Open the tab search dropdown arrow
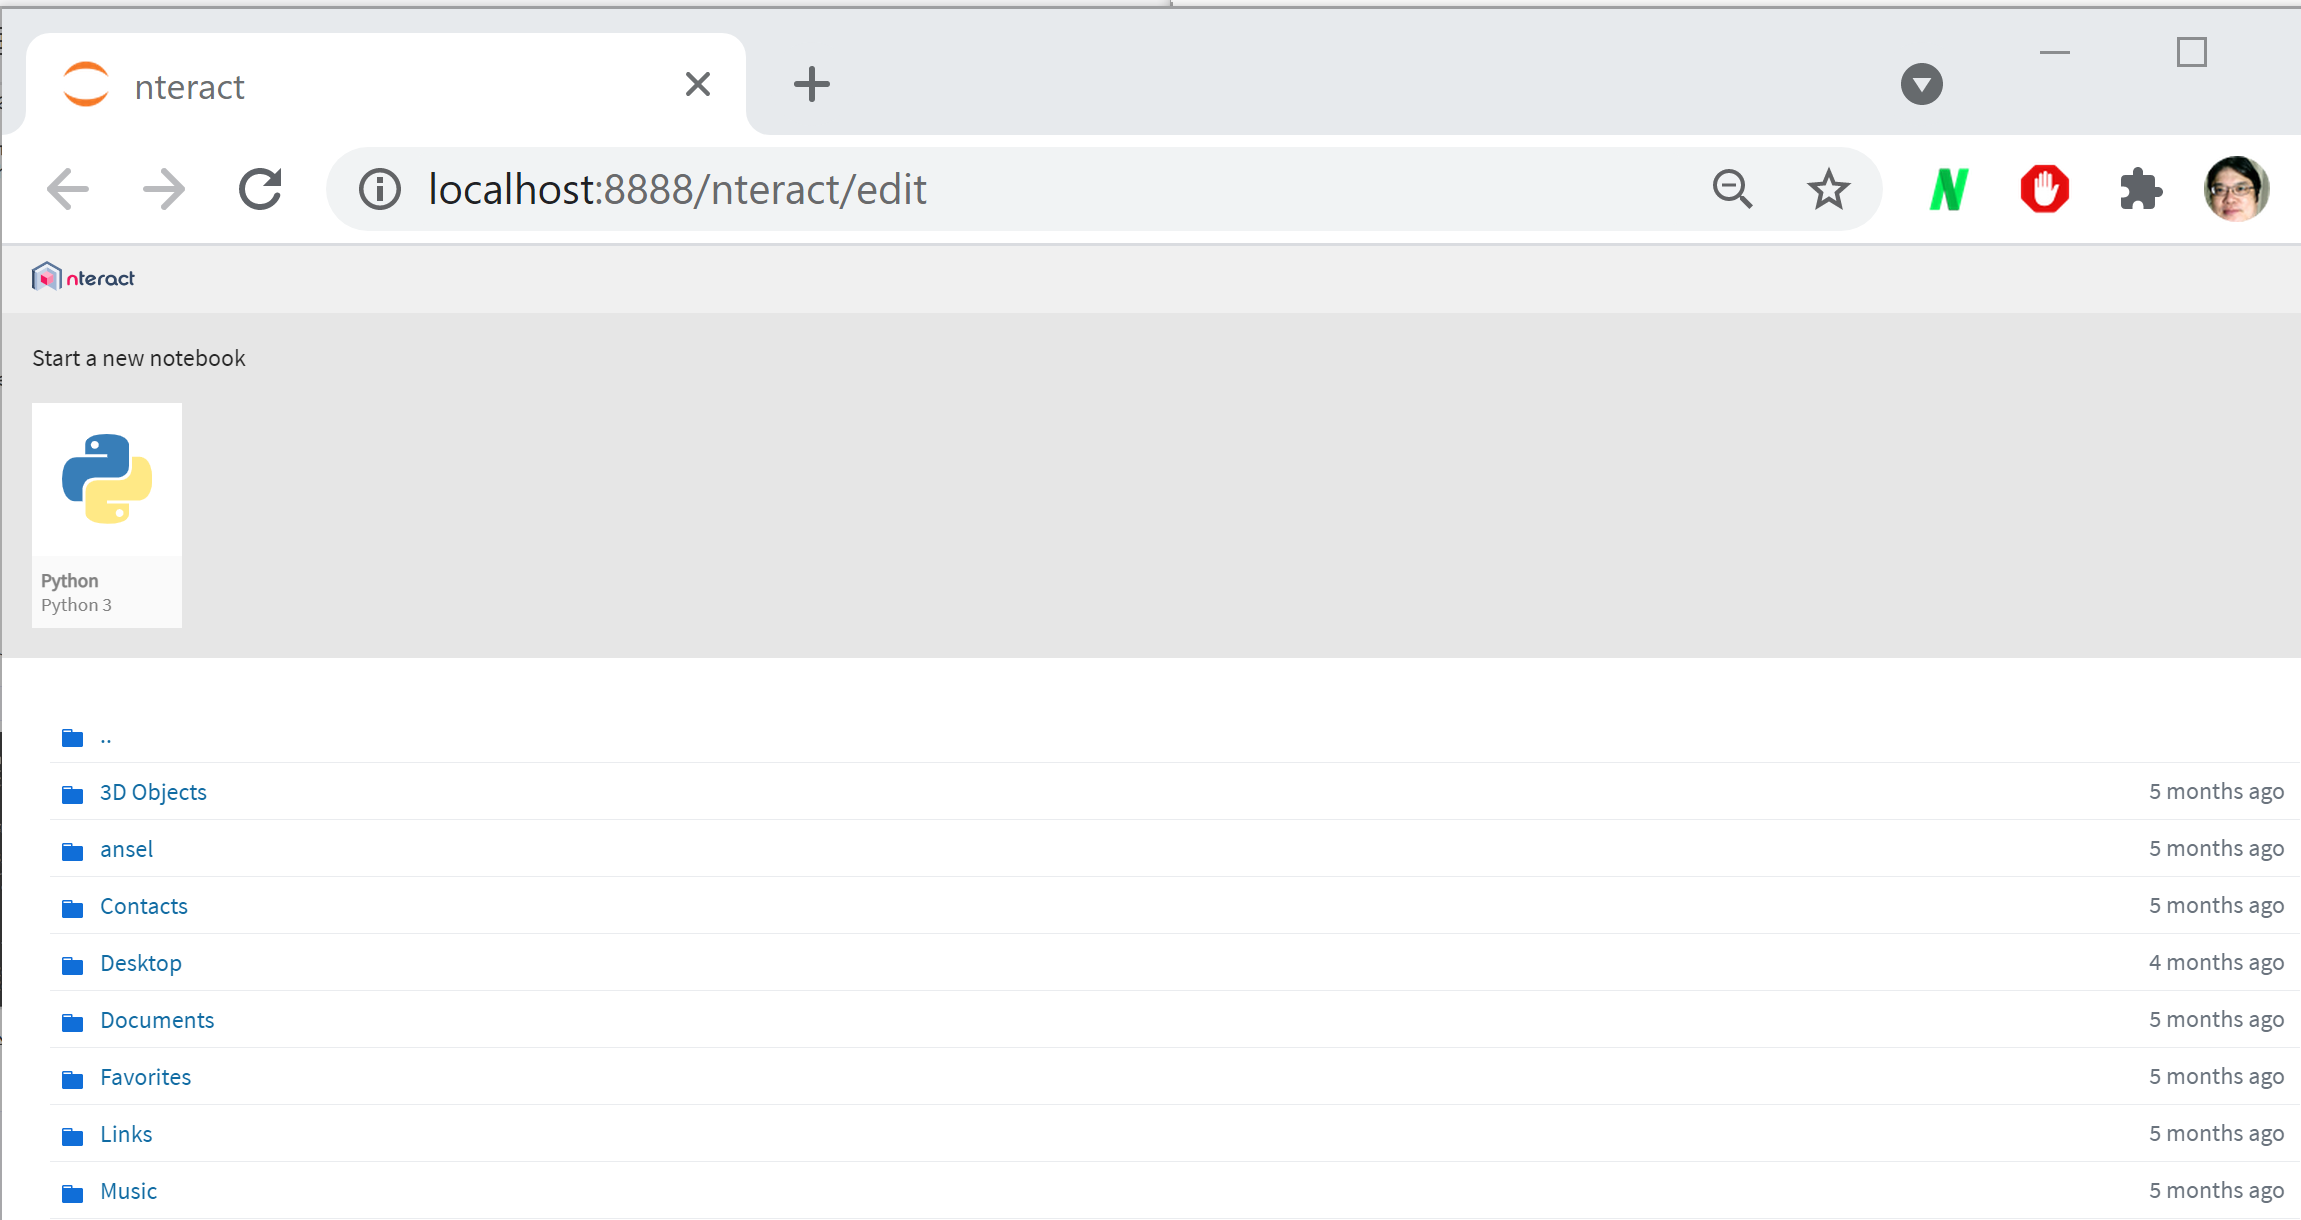 point(1921,84)
